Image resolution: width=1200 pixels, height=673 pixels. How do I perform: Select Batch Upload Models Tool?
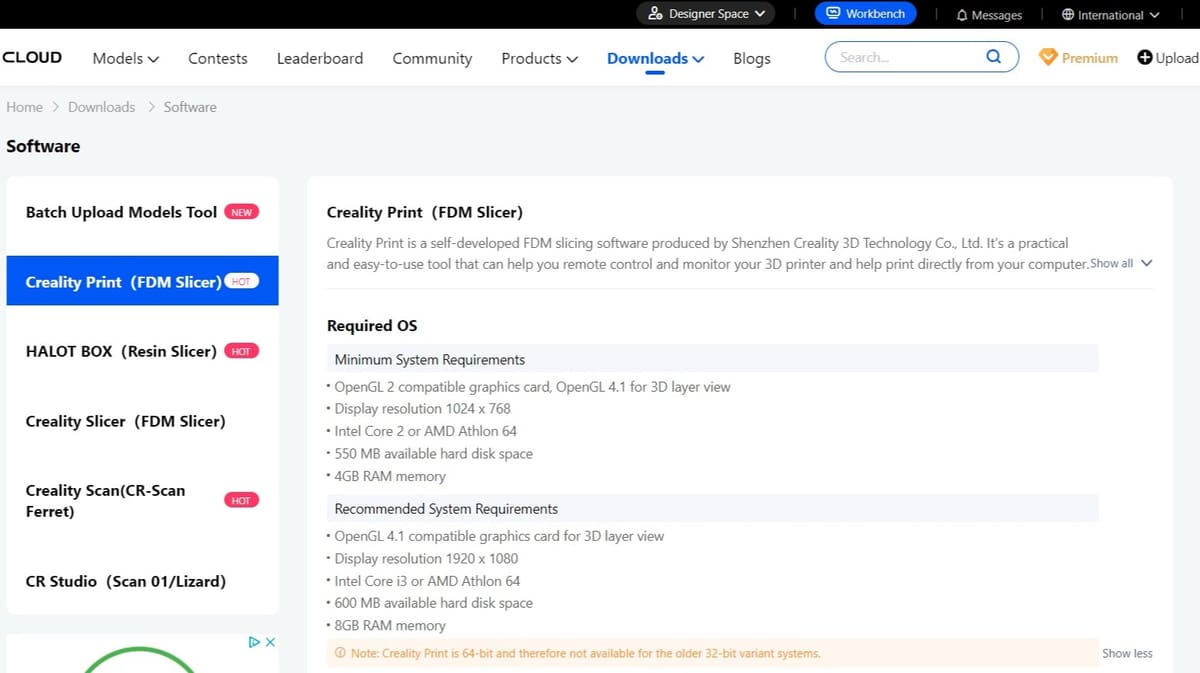[142, 212]
